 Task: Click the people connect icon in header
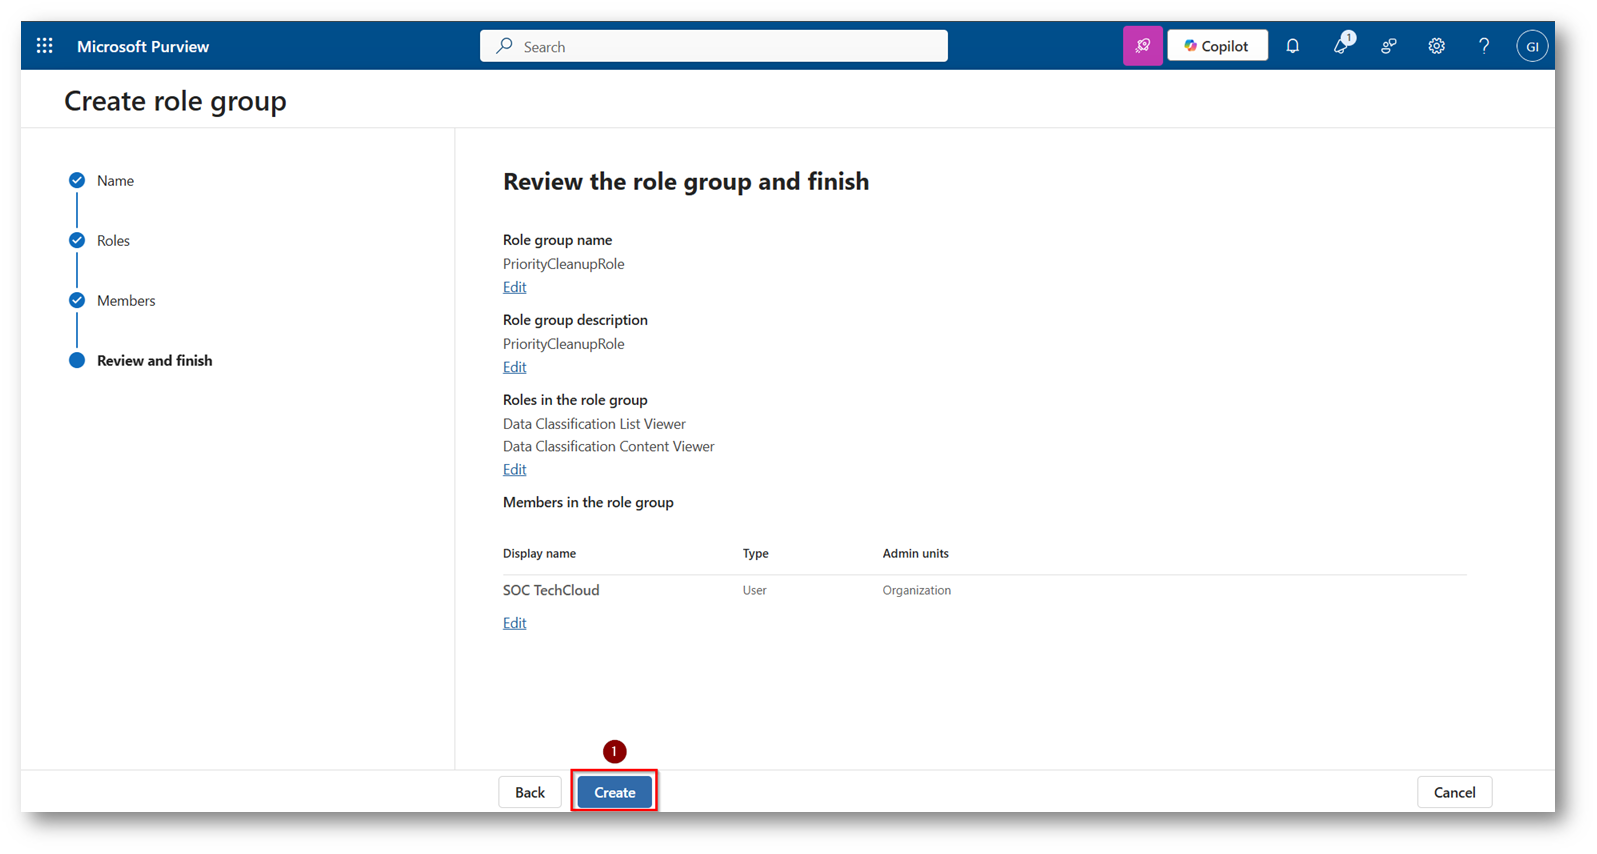pyautogui.click(x=1389, y=46)
